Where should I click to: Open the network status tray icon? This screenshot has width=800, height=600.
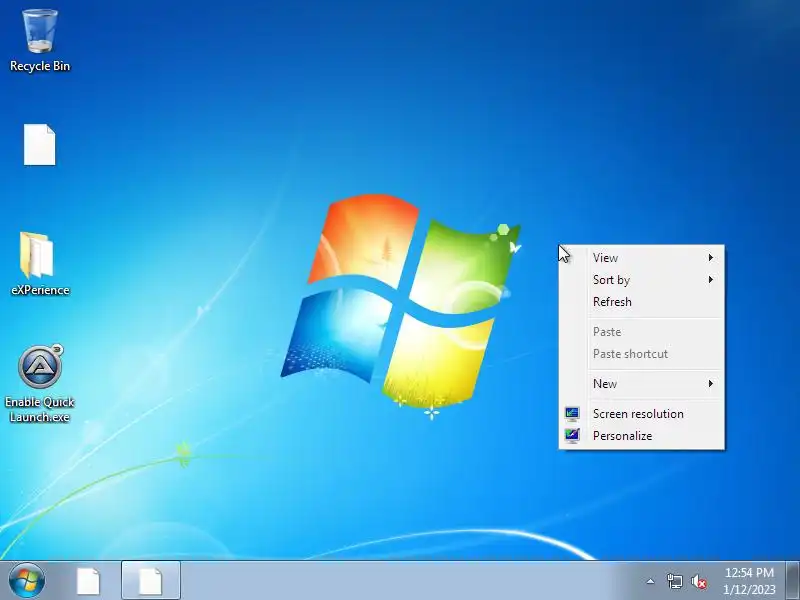pyautogui.click(x=674, y=581)
